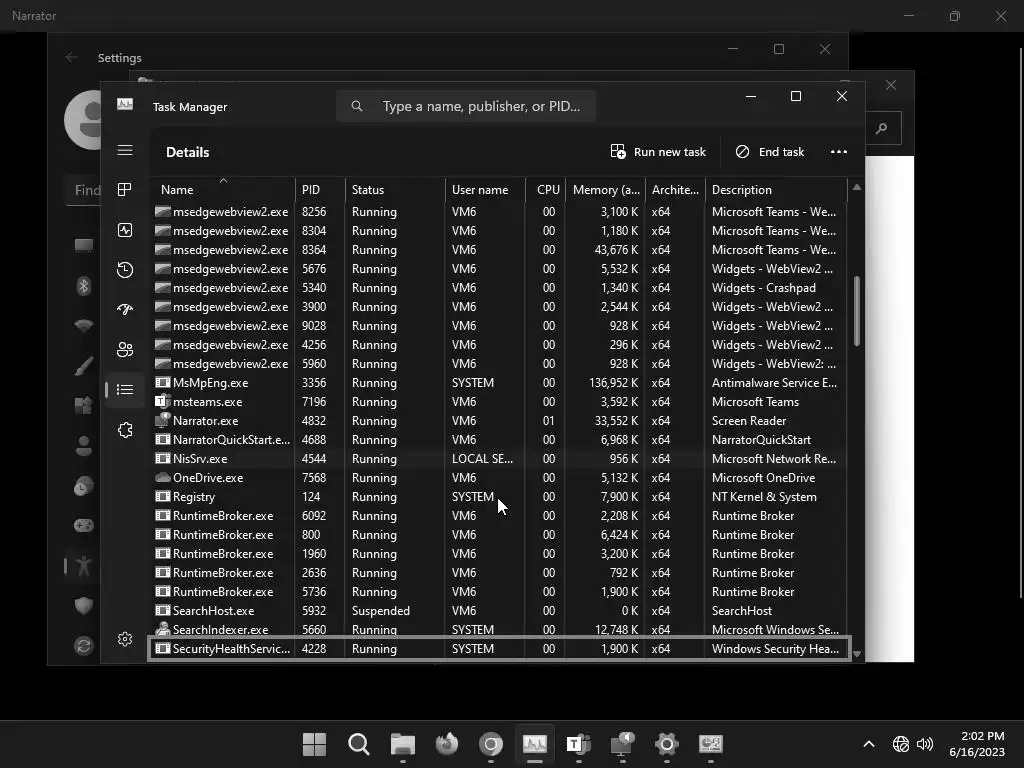Click the End task button
This screenshot has height=768, width=1024.
point(770,152)
